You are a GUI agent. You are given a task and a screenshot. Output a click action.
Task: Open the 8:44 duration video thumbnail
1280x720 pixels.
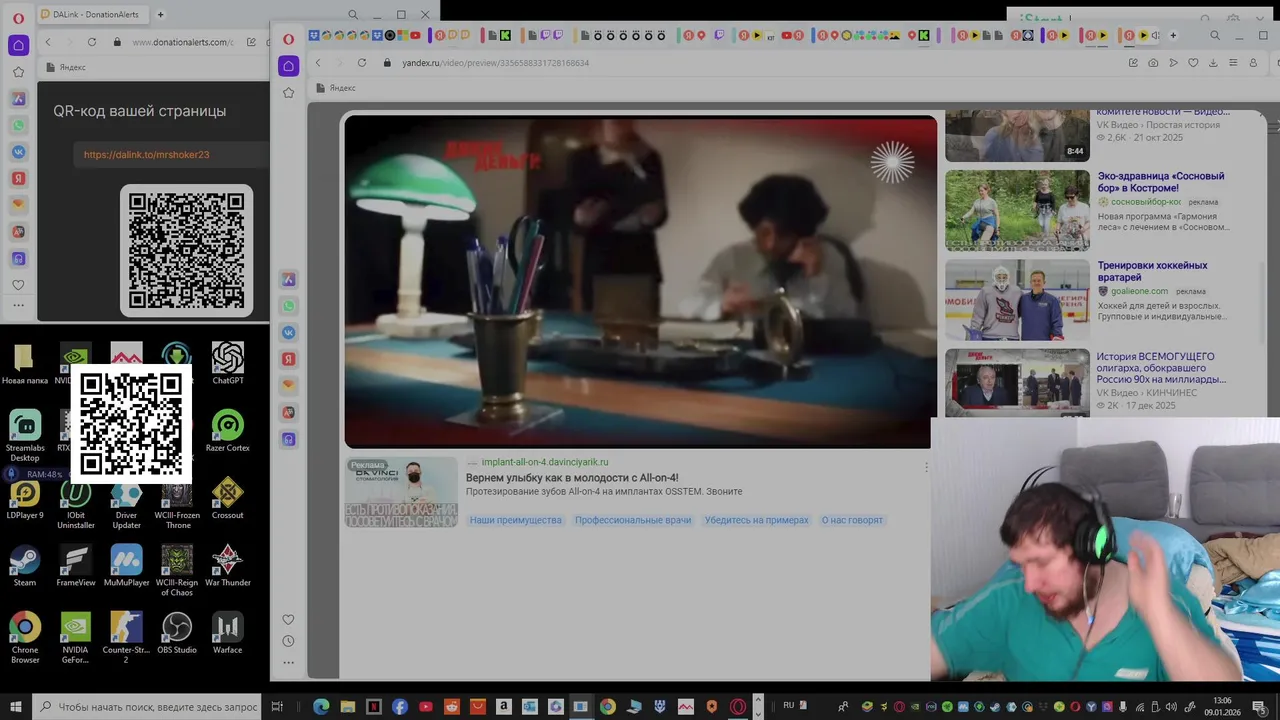[1017, 135]
